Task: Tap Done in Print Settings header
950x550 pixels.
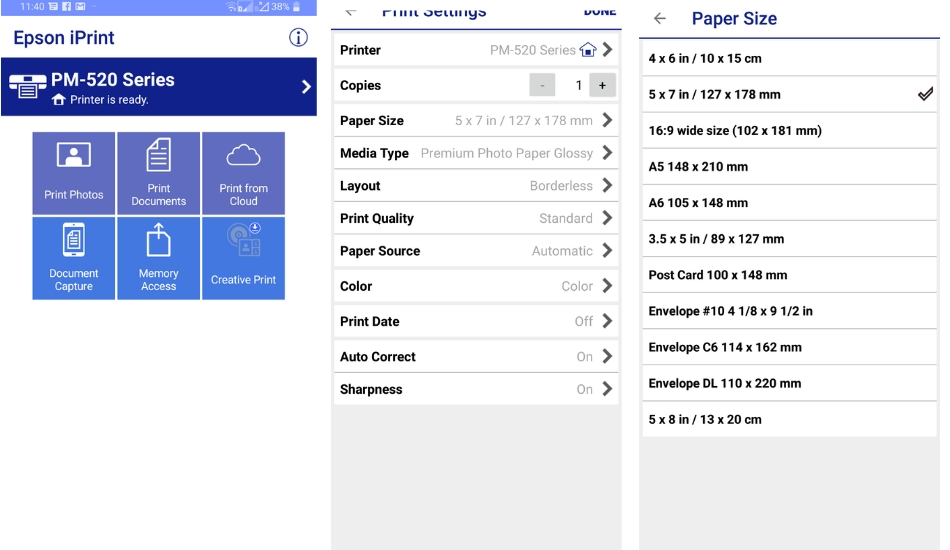Action: tap(600, 11)
